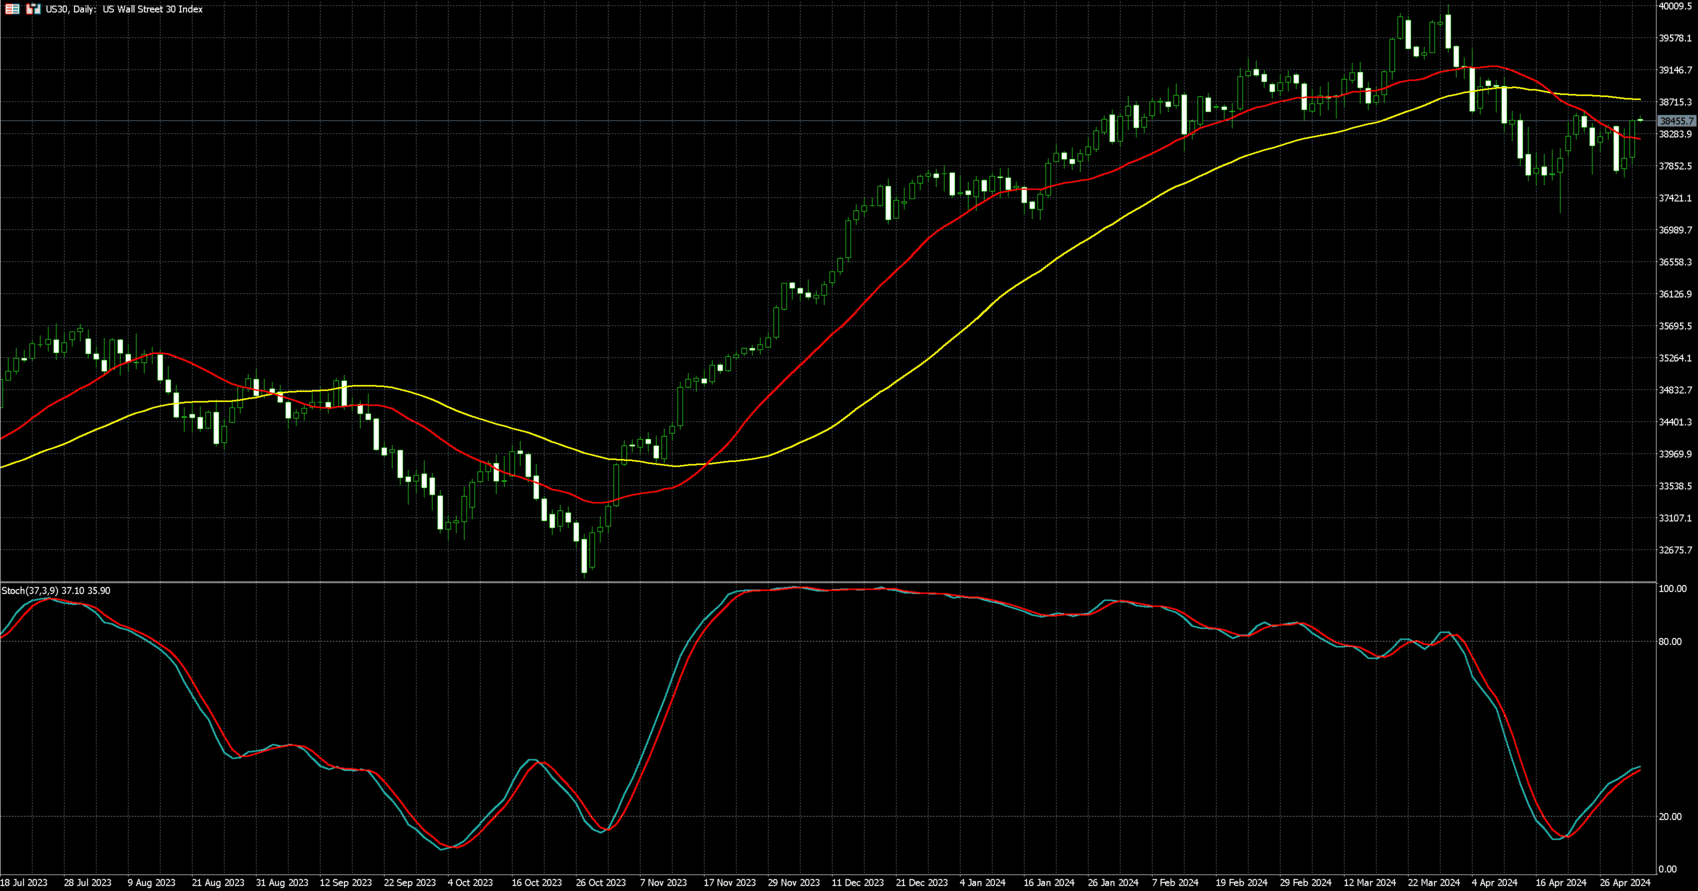Screen dimensions: 1698x891
Task: Select the rightmost end of red moving average on price chart
Action: click(1639, 139)
